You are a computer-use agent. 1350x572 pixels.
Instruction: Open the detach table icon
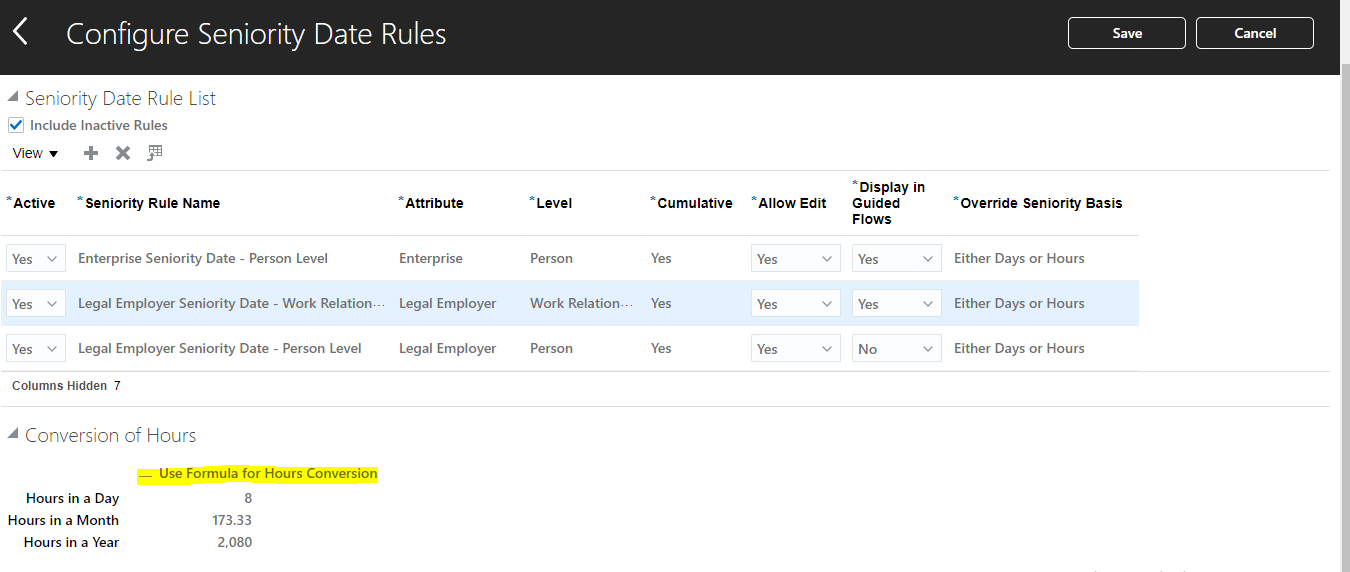click(x=154, y=153)
